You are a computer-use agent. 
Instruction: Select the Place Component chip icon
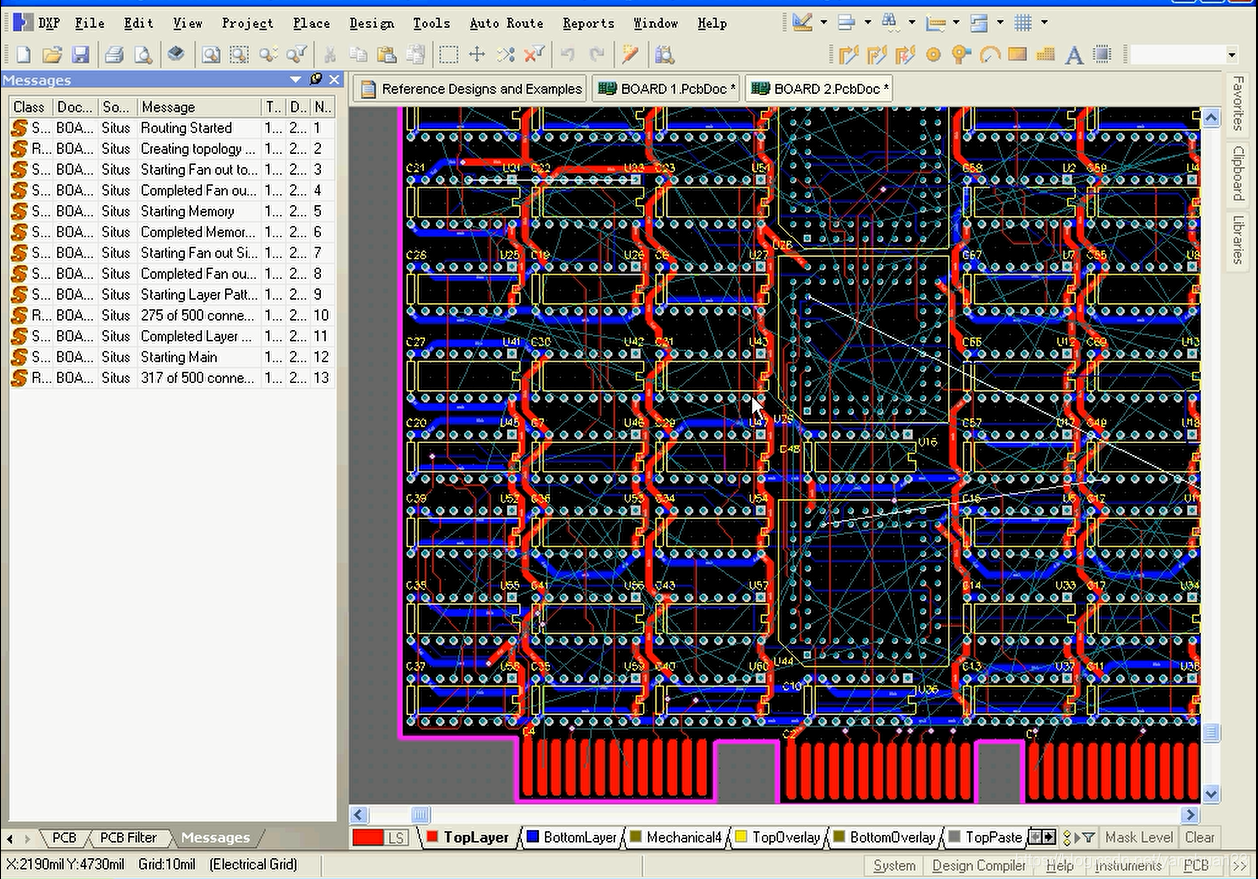tap(1102, 55)
